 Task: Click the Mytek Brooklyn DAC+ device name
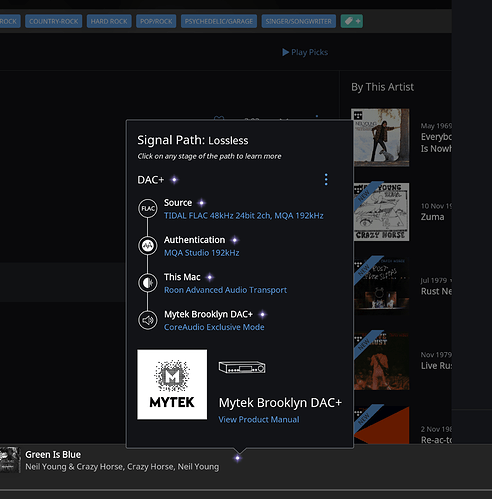point(280,403)
